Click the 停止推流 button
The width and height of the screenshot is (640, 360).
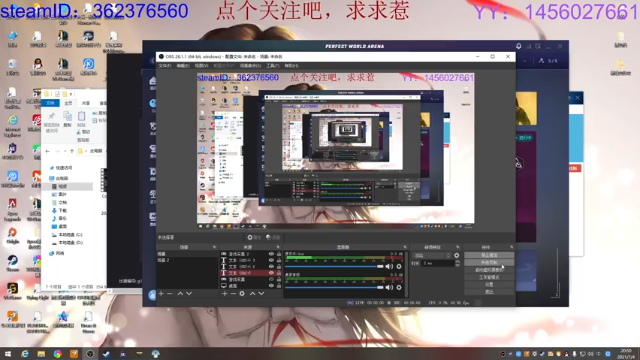[x=489, y=255]
